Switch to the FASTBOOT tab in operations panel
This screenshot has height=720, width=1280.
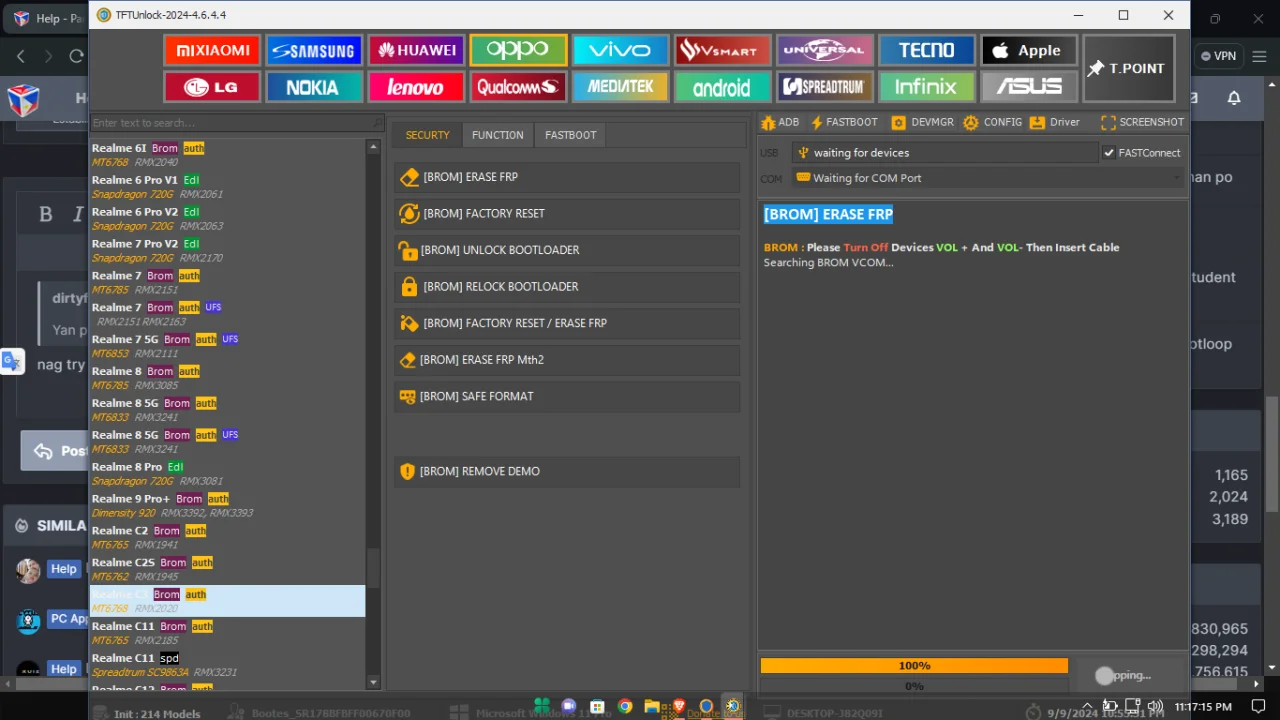click(x=570, y=135)
